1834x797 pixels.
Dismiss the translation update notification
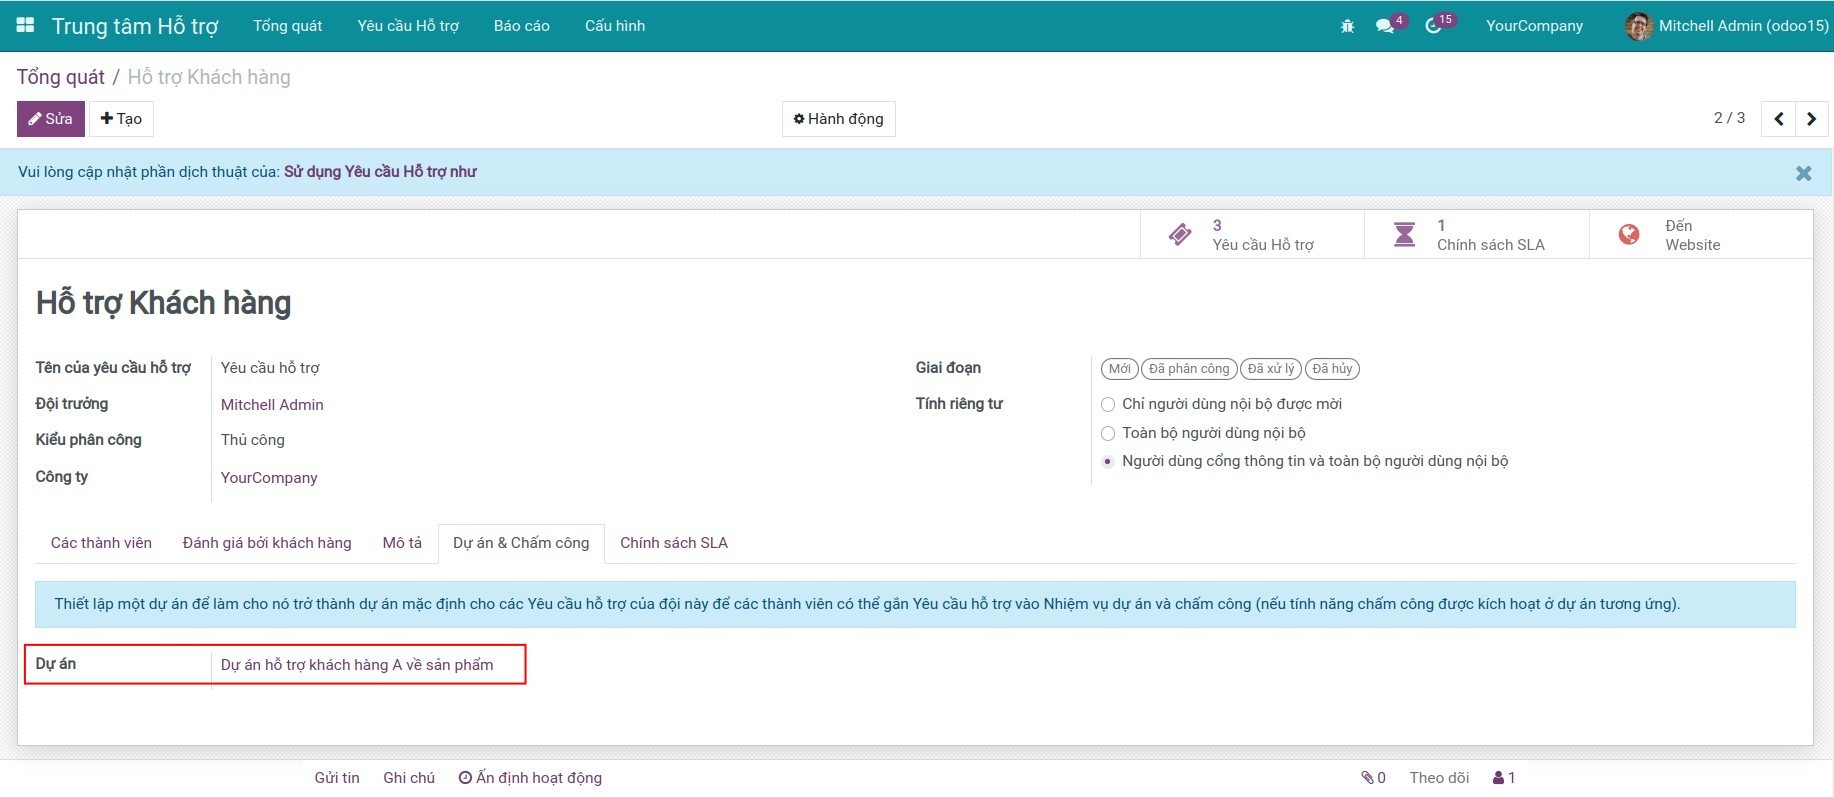coord(1803,173)
